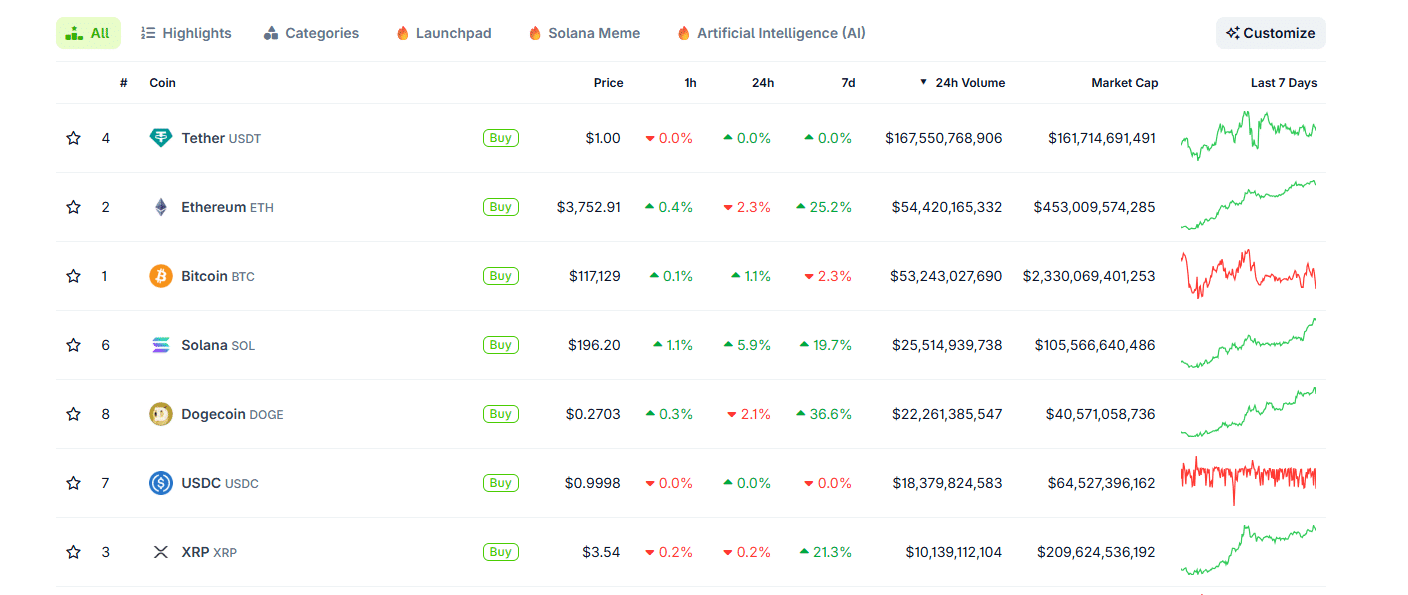
Task: Click the Bitcoin Buy button
Action: point(501,276)
